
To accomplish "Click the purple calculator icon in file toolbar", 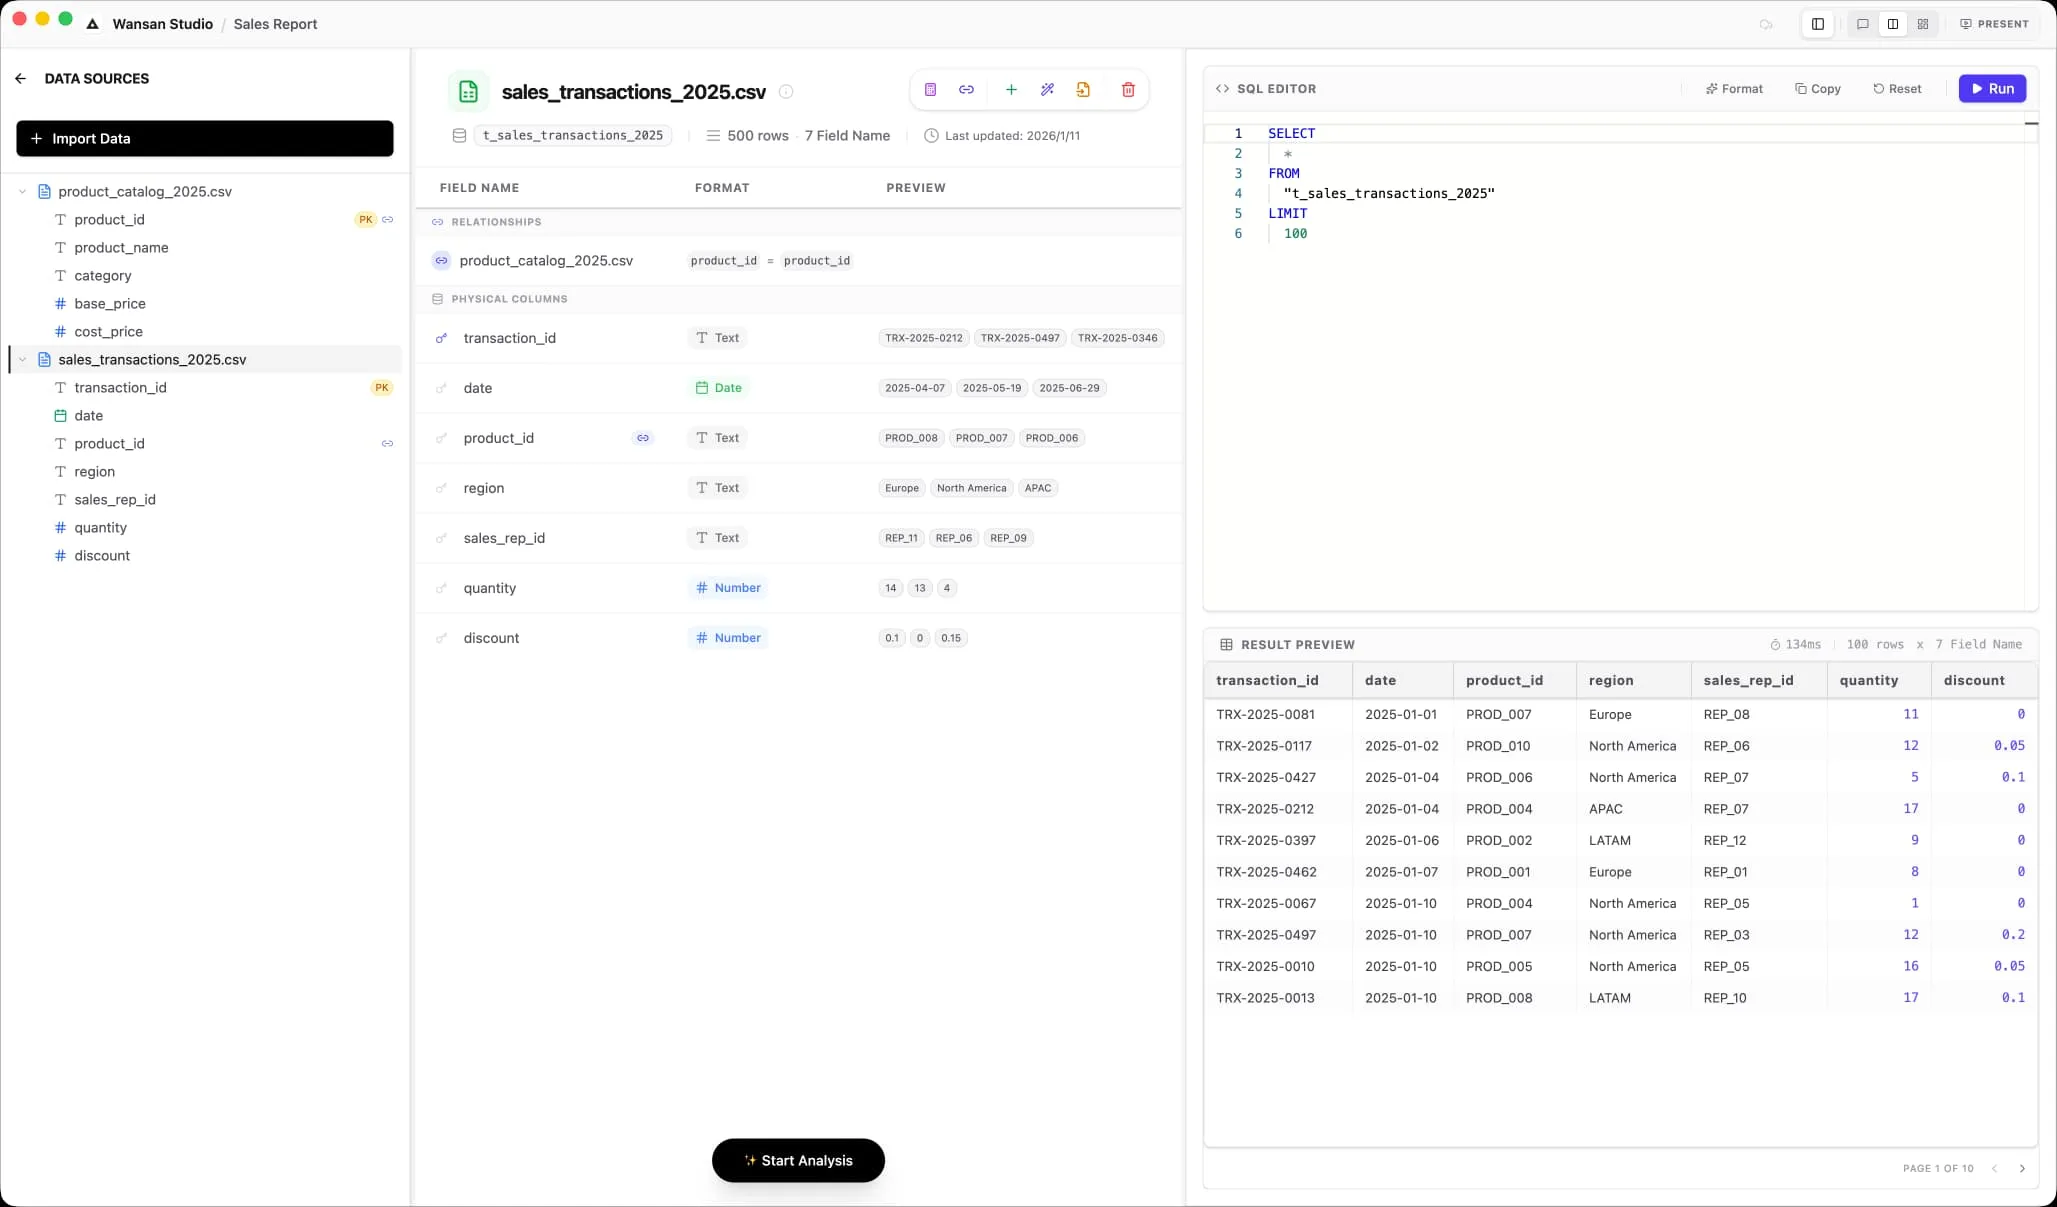I will [x=930, y=90].
